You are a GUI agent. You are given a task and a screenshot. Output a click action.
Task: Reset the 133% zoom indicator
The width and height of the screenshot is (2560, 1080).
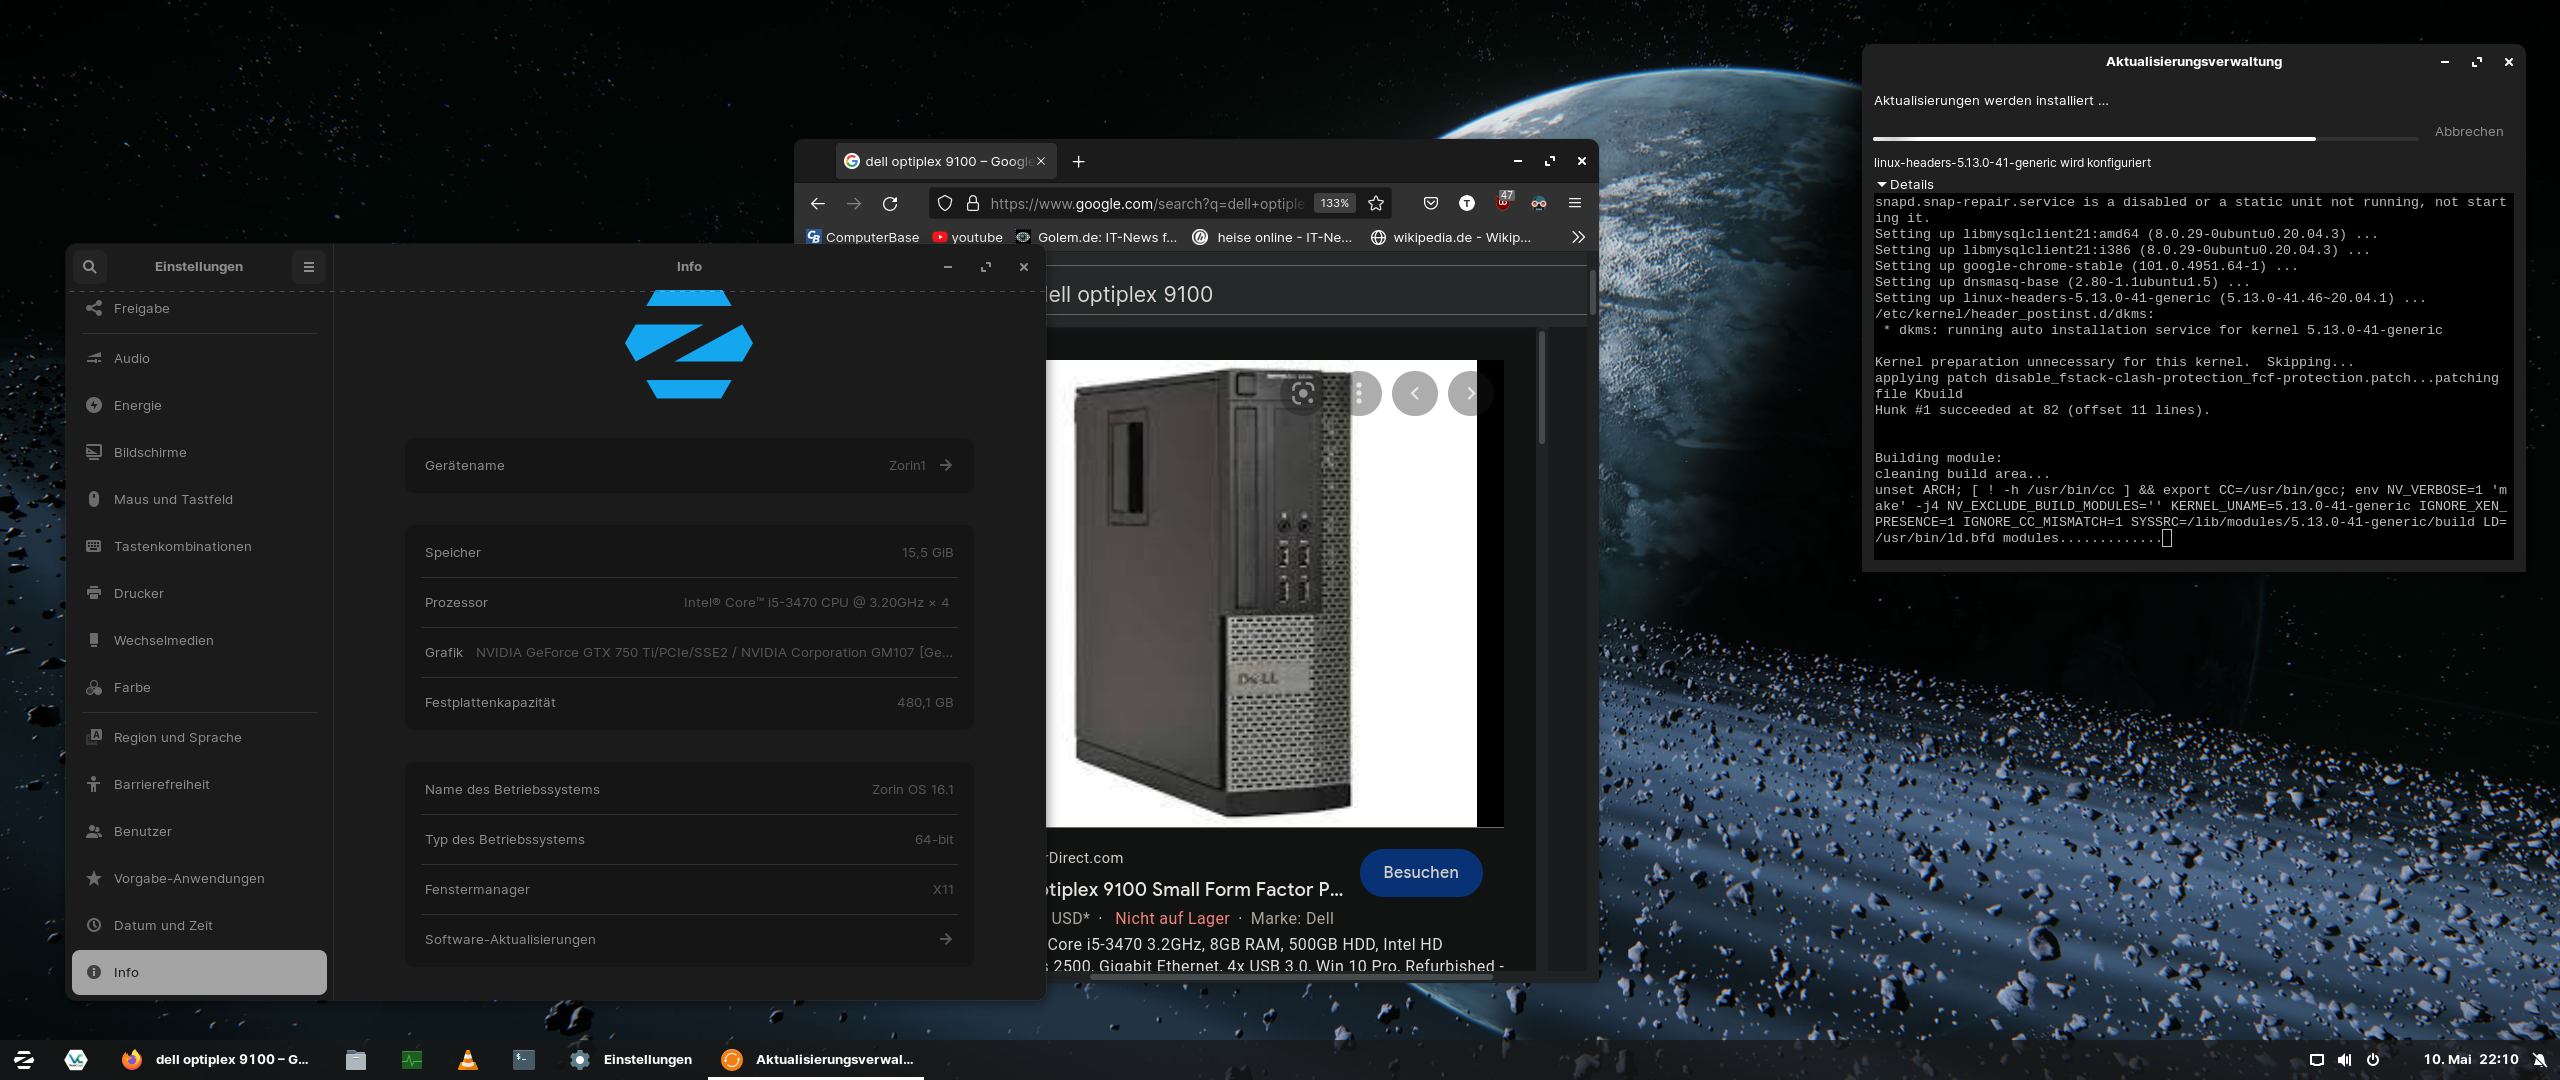tap(1334, 204)
